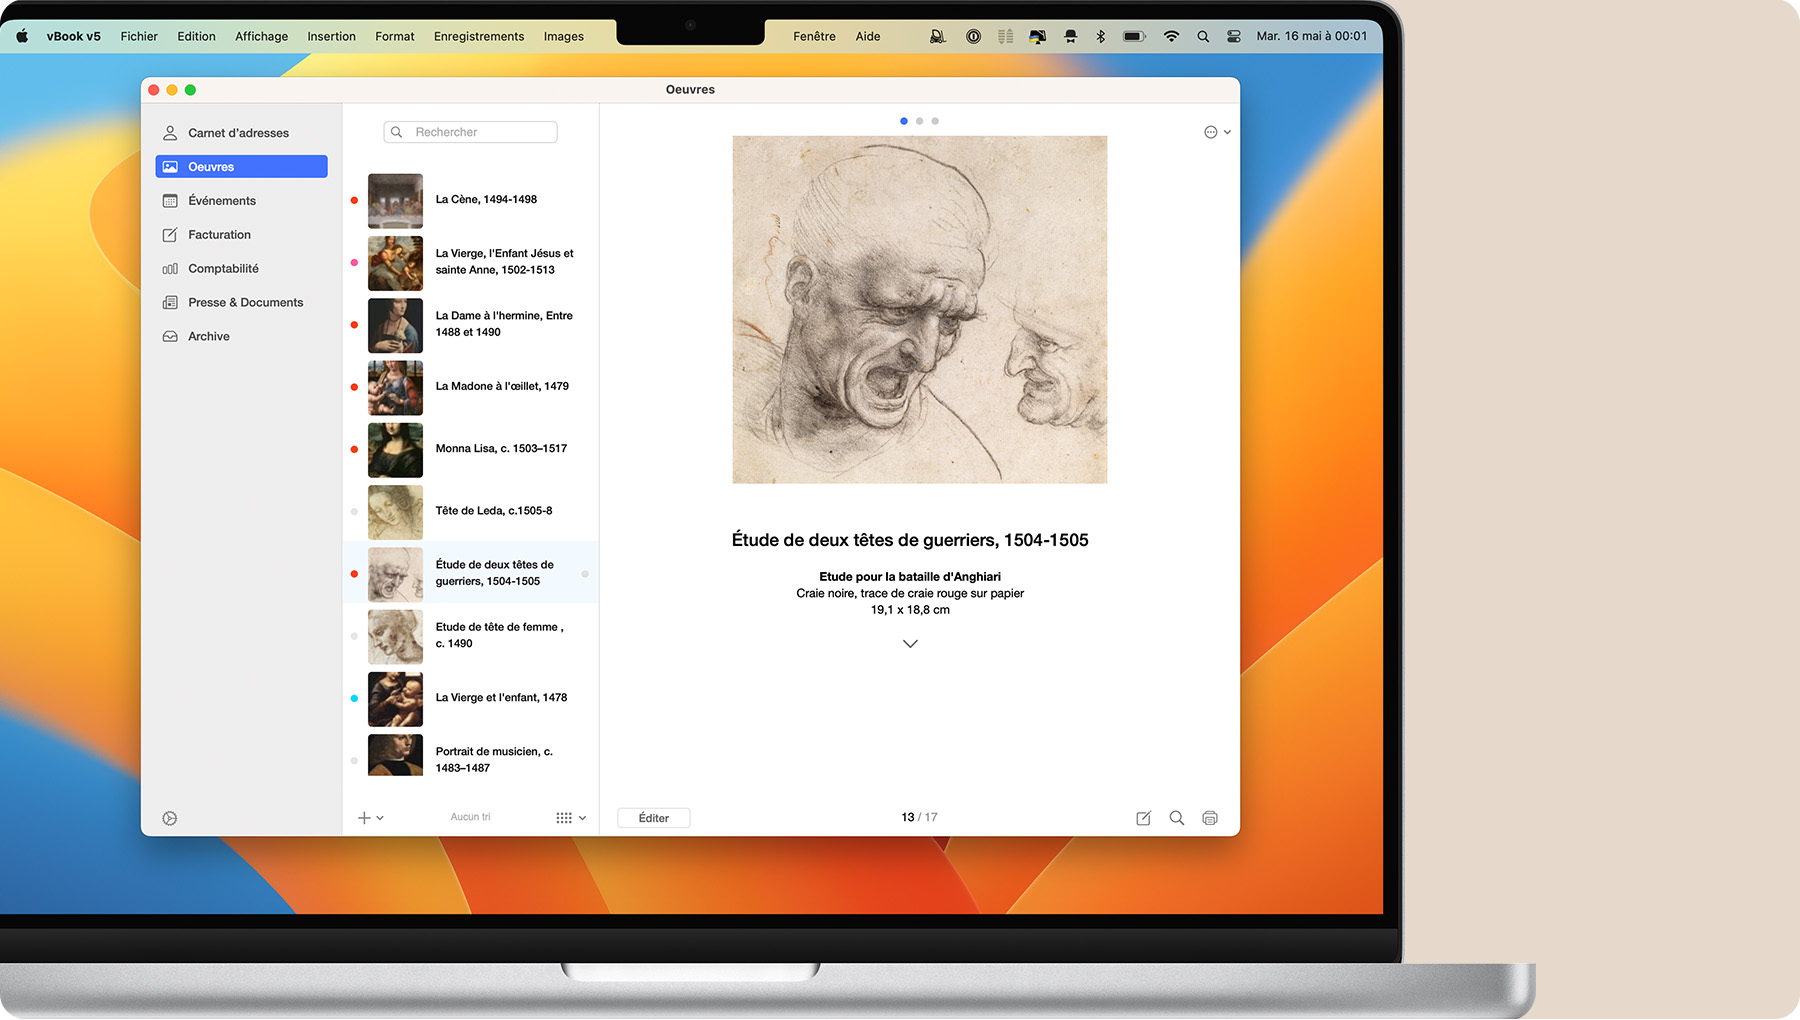Toggle grey dot of Etude de tête de femme
Image resolution: width=1800 pixels, height=1020 pixels.
click(x=354, y=636)
